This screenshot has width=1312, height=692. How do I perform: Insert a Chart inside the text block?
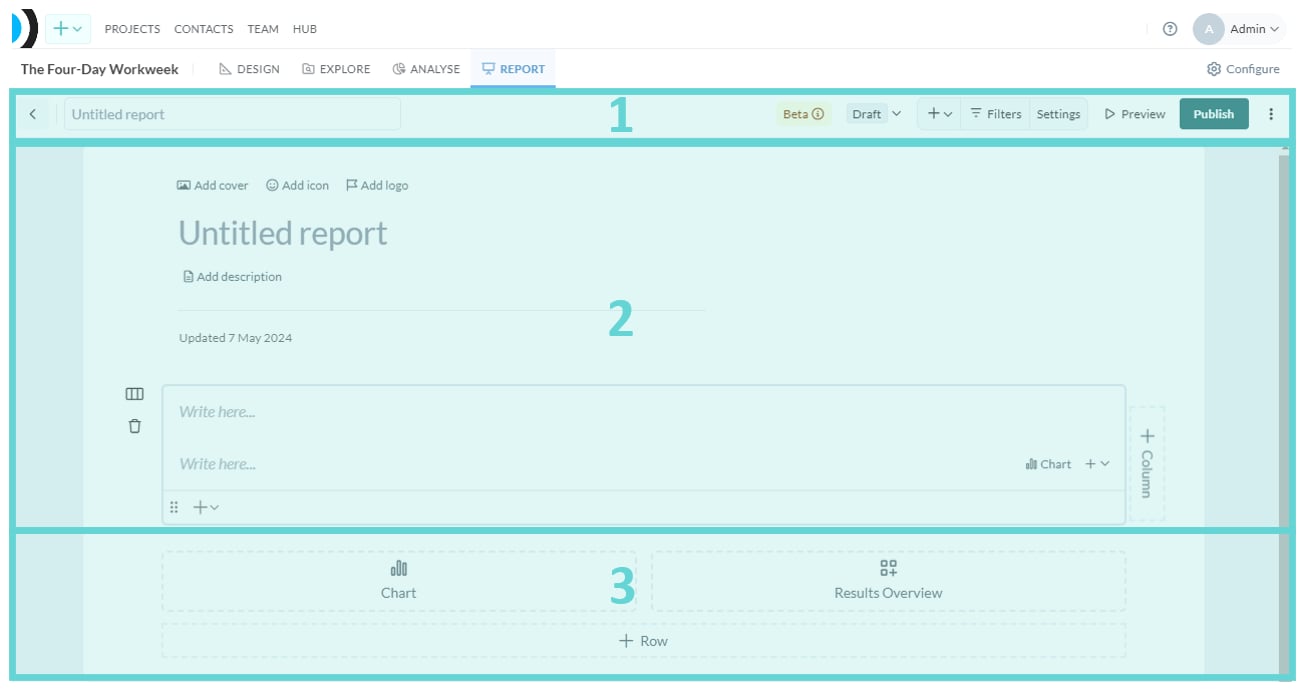pos(1048,464)
